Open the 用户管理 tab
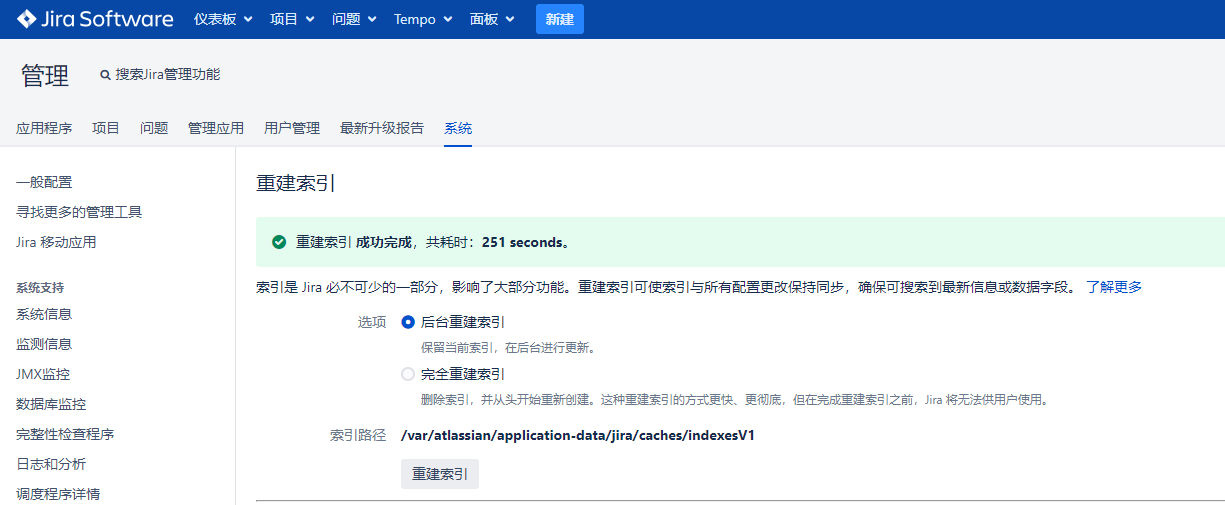Screen dimensions: 1225x505 [x=292, y=128]
